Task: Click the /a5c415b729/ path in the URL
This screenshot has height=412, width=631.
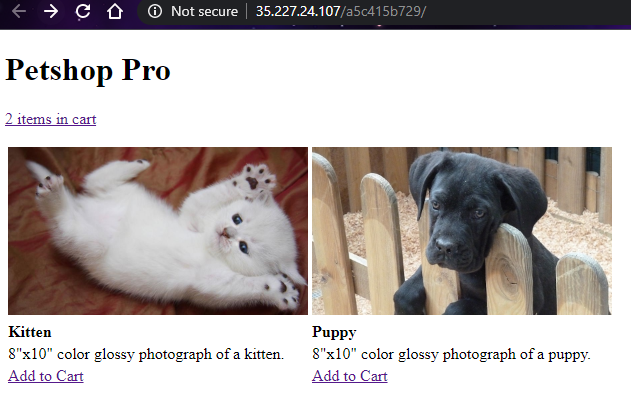Action: (383, 11)
